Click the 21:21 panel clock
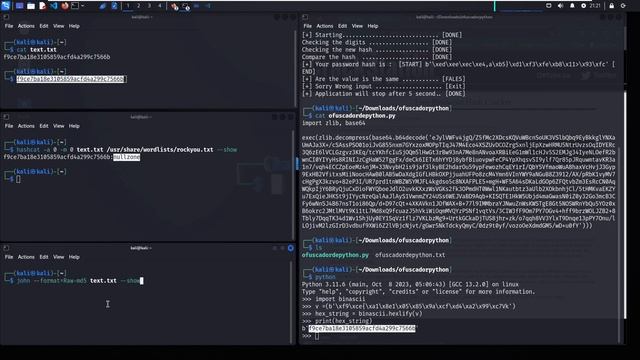Screen dimensions: 640x360 595,6
